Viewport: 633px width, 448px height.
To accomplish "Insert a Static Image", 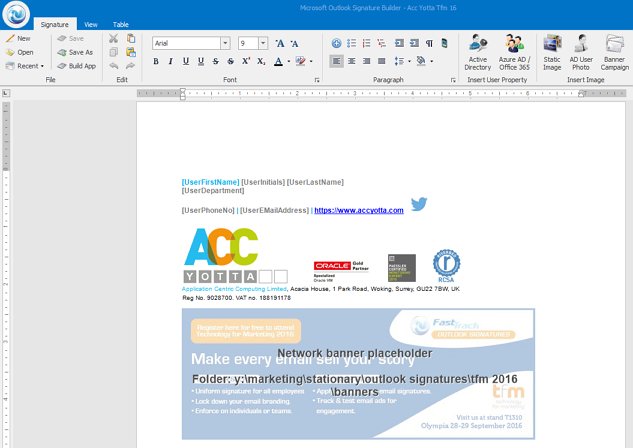I will pos(552,52).
